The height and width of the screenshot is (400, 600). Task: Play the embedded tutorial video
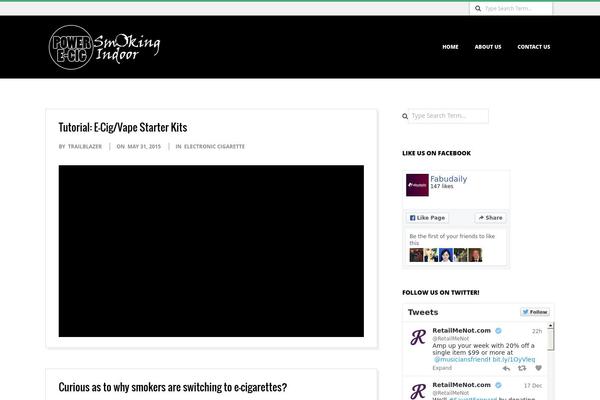[211, 251]
